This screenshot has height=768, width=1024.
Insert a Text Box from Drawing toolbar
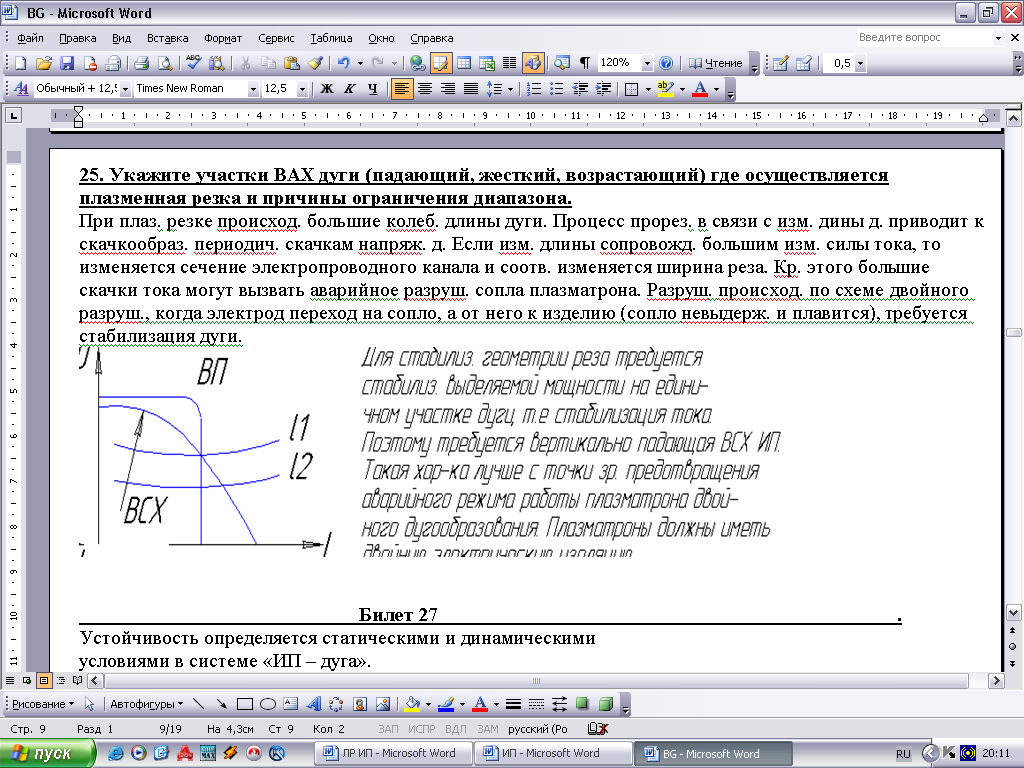pyautogui.click(x=291, y=704)
